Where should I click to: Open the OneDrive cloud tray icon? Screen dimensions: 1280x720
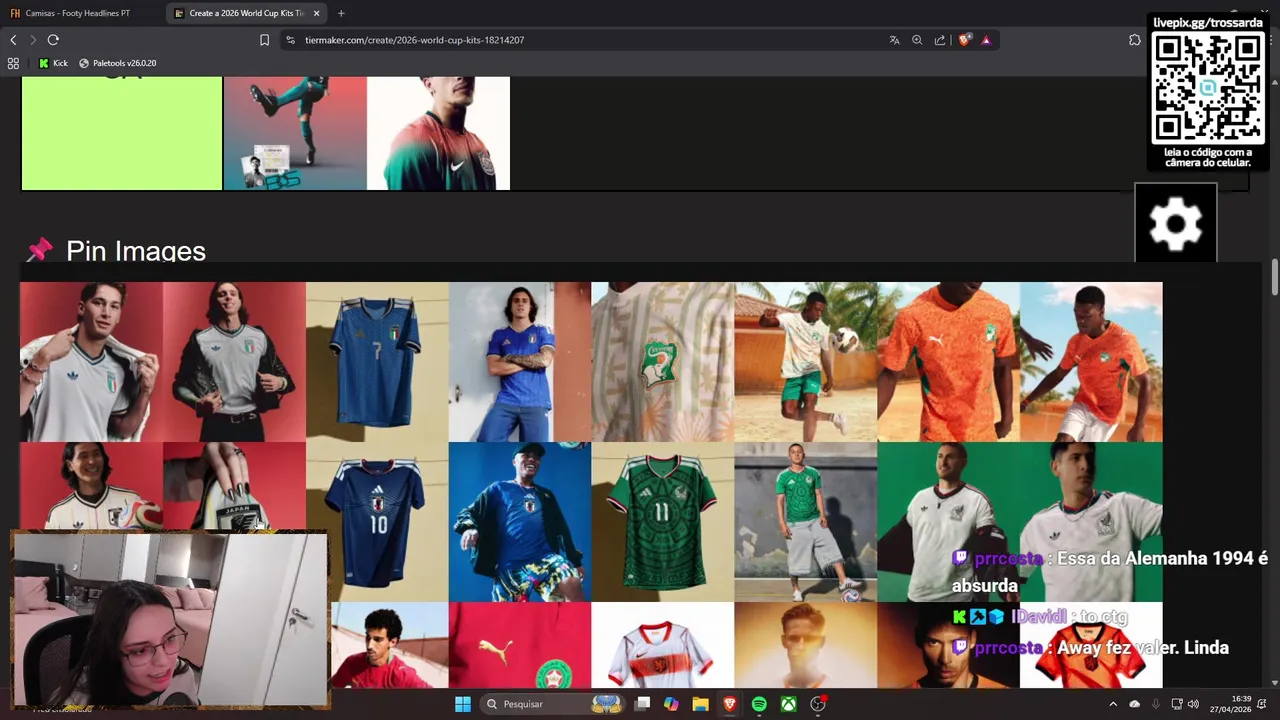(1134, 704)
